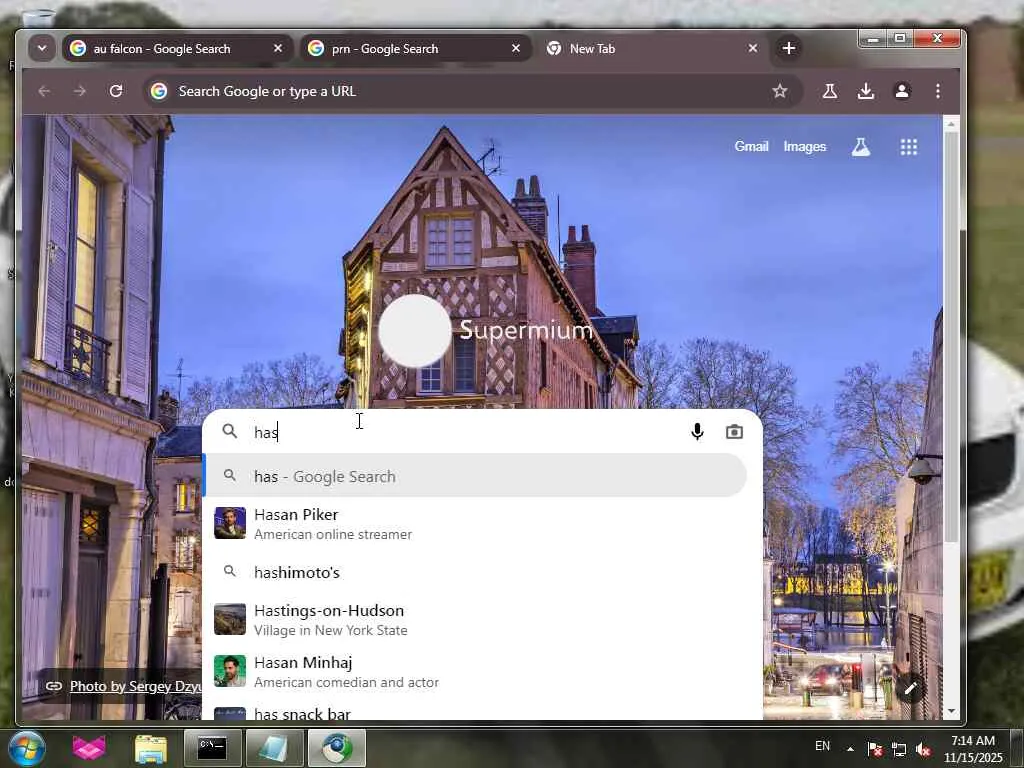Open the downloads tray icon
This screenshot has height=768, width=1024.
pyautogui.click(x=866, y=91)
